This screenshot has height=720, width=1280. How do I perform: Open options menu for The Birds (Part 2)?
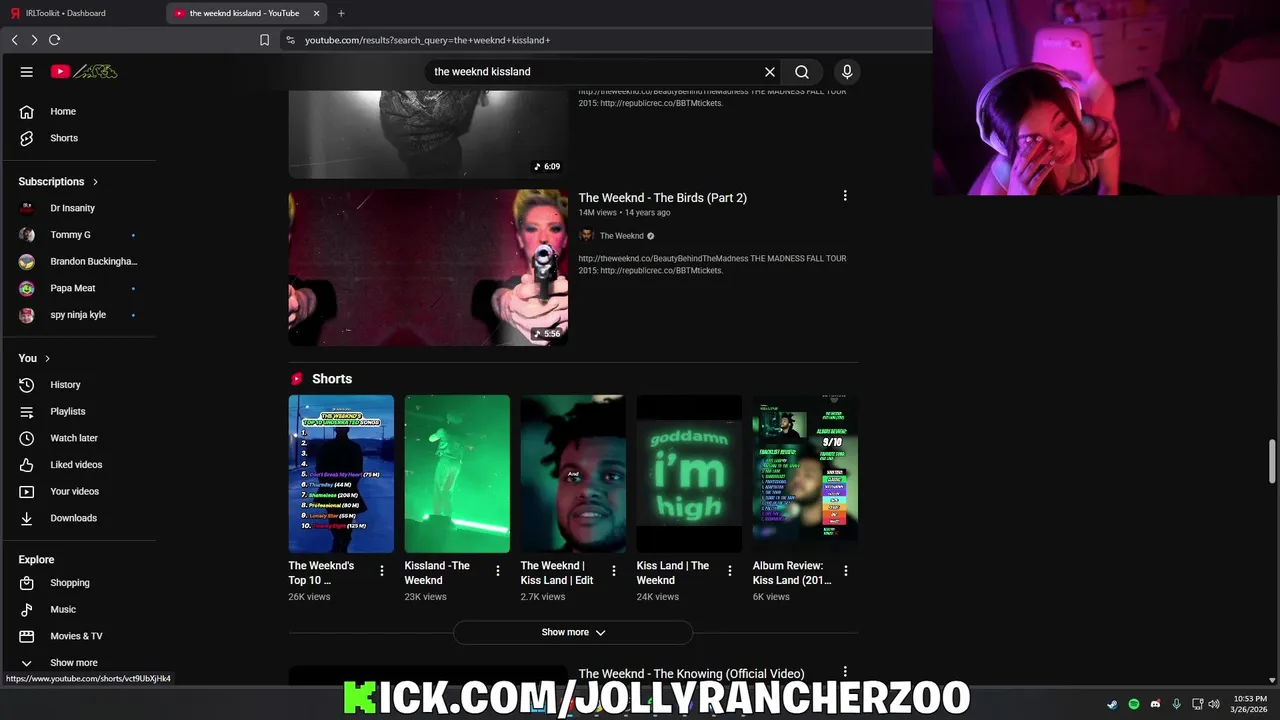[x=845, y=196]
